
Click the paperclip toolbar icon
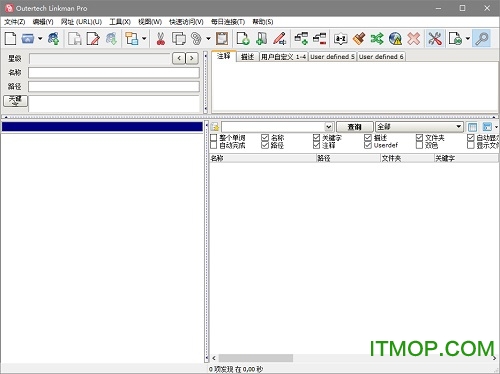(x=197, y=39)
